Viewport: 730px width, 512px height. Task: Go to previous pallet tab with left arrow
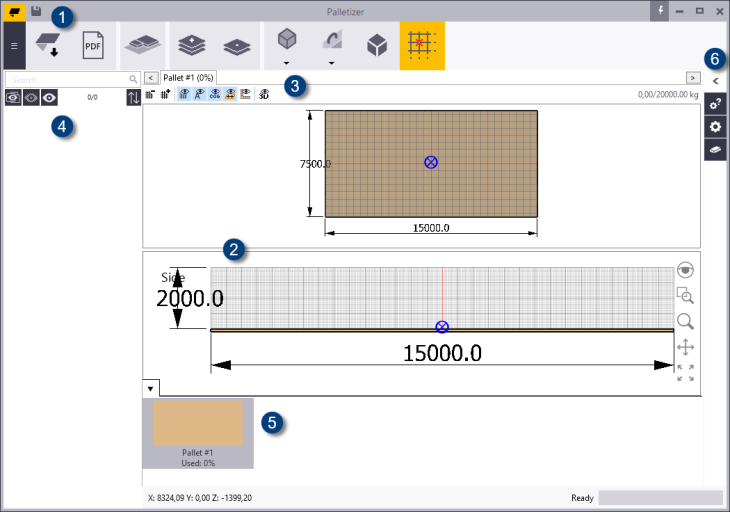coord(151,78)
